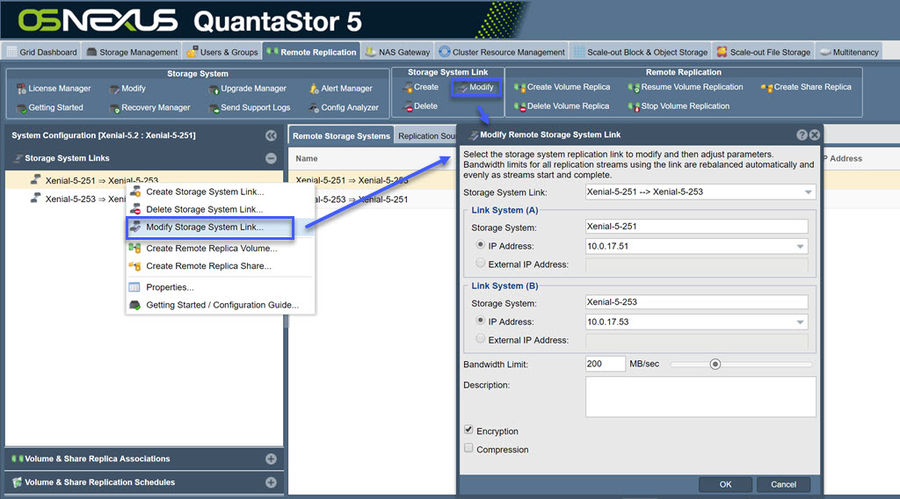This screenshot has width=900, height=499.
Task: Open Getting Started in toolbar
Action: coord(50,107)
